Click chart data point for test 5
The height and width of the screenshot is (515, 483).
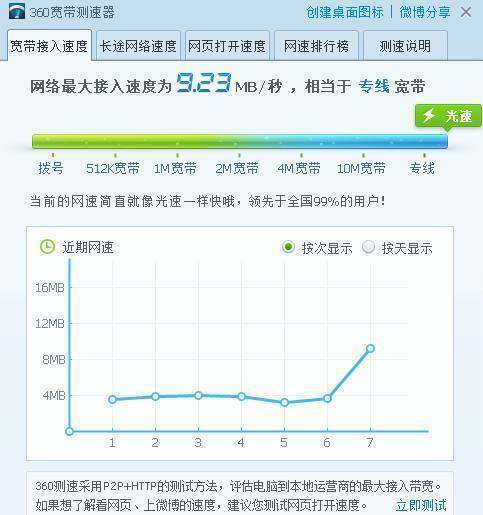284,402
